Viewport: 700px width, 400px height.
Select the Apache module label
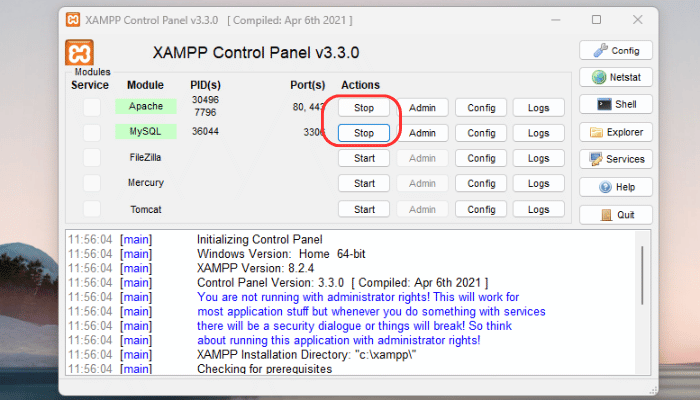pyautogui.click(x=146, y=106)
